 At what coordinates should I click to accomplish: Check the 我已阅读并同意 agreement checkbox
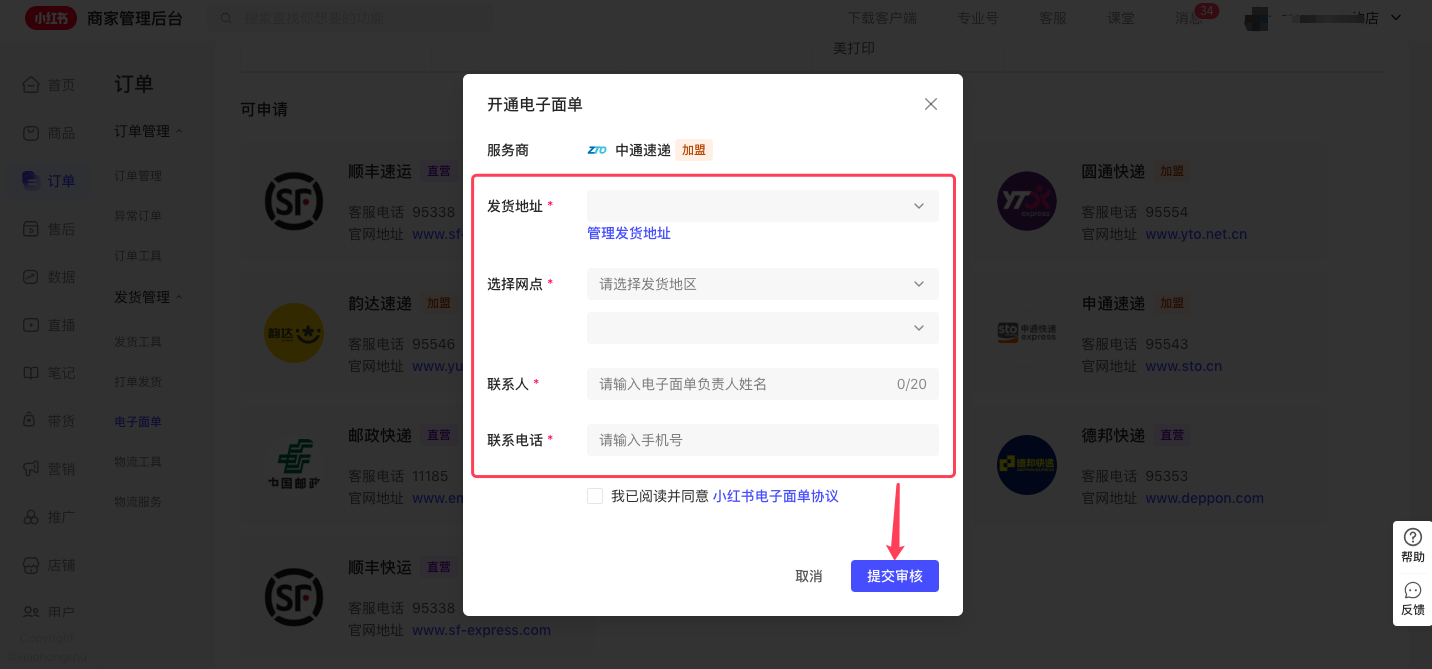pyautogui.click(x=595, y=496)
